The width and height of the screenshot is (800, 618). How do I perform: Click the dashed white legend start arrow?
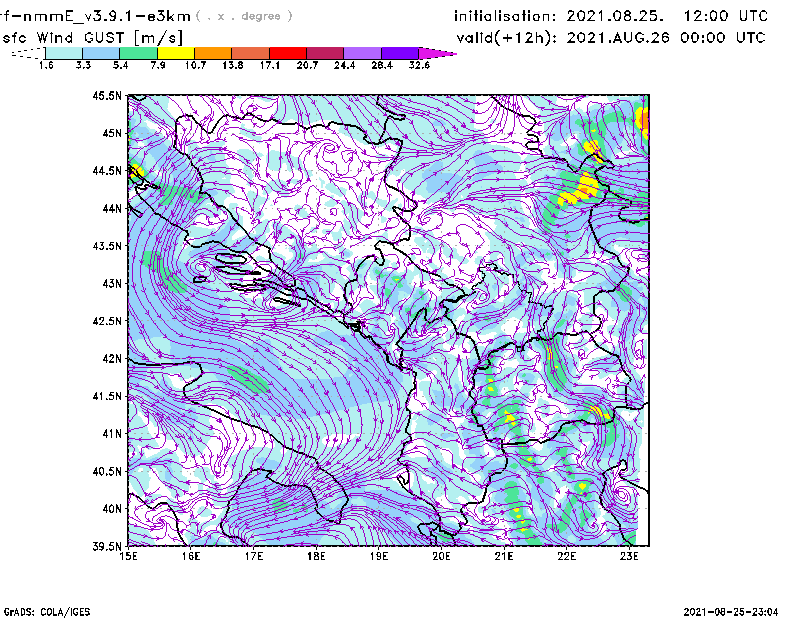[28, 53]
